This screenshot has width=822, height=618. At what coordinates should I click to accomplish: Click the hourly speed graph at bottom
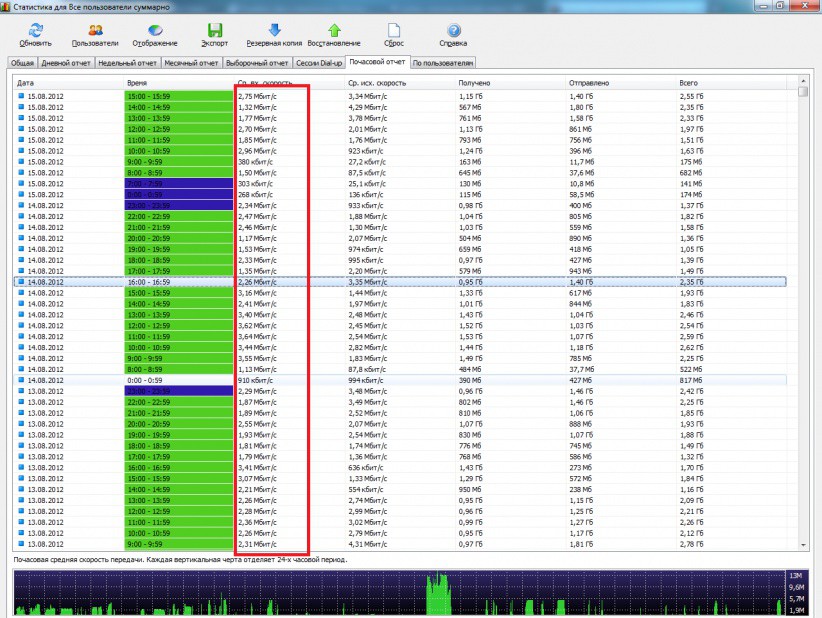[400, 593]
